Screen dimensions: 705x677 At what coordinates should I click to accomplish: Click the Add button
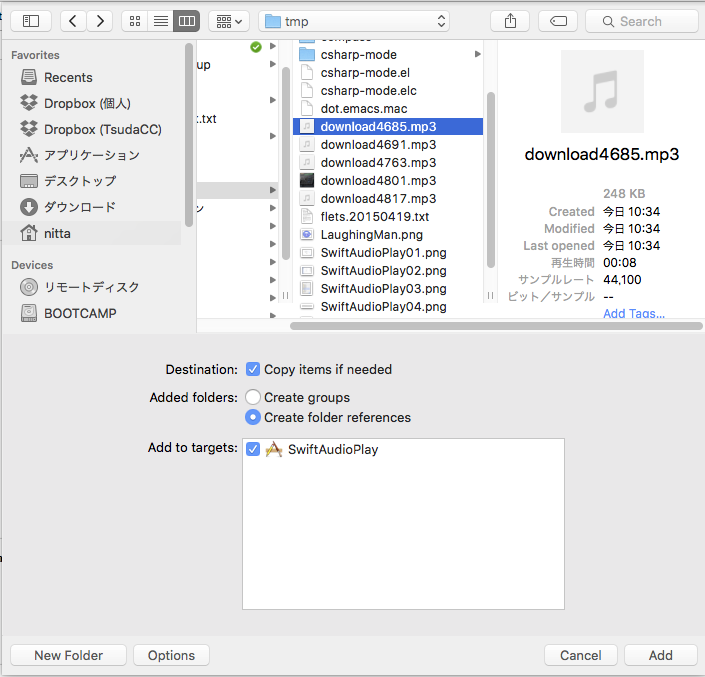pos(660,655)
